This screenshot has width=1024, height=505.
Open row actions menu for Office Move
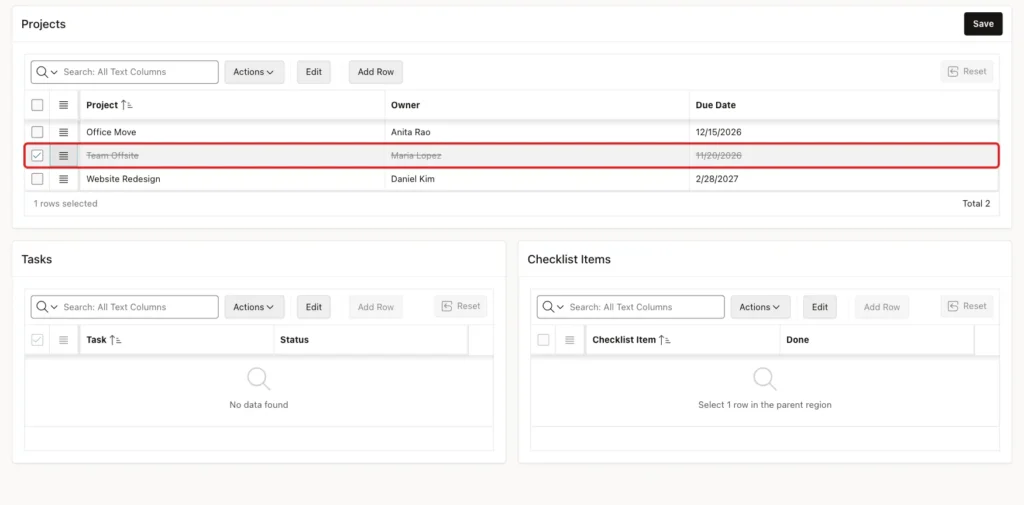click(x=63, y=132)
